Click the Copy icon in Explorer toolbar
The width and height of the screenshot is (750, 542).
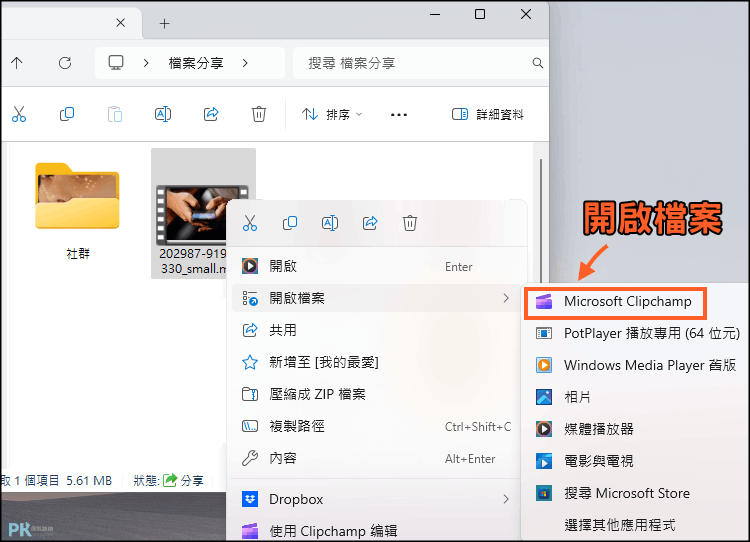(x=67, y=114)
